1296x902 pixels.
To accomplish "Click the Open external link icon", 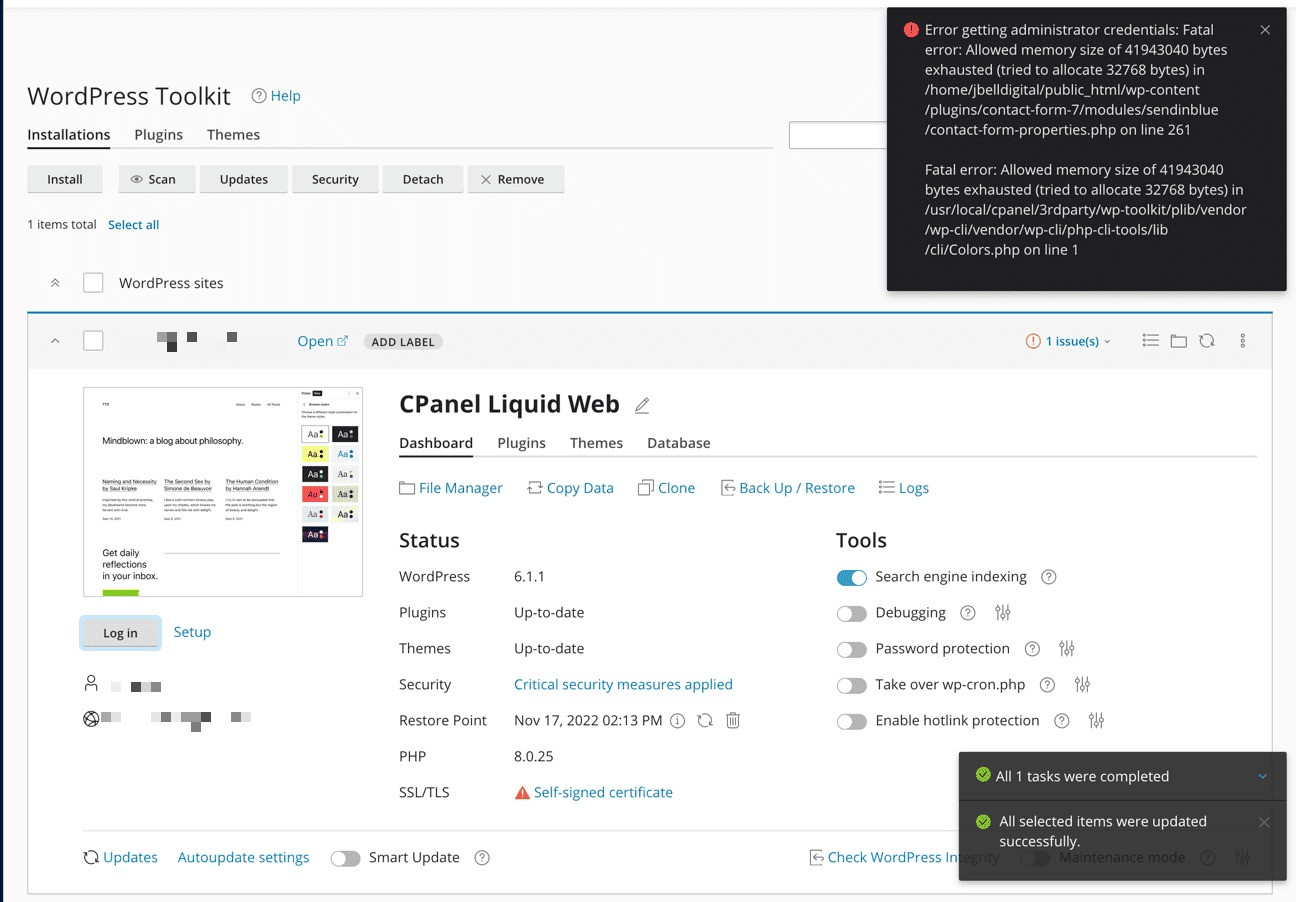I will pyautogui.click(x=343, y=341).
